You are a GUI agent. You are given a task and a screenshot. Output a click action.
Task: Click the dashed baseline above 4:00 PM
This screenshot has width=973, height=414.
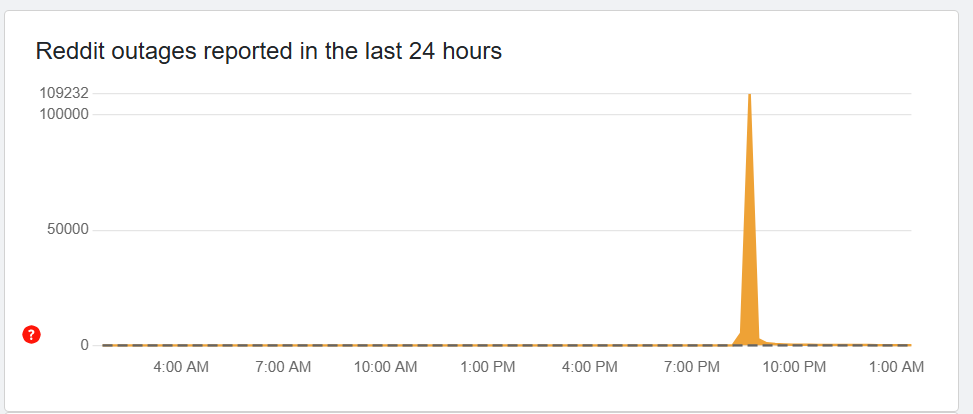590,345
